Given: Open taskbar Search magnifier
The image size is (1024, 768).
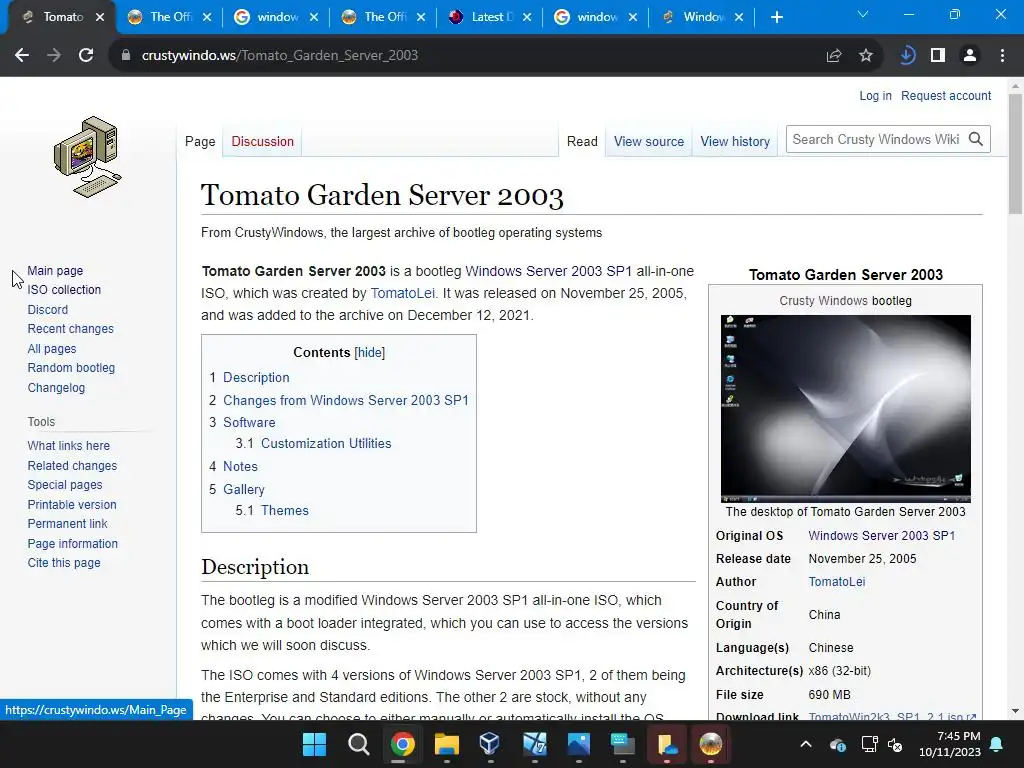Looking at the screenshot, I should pos(359,744).
